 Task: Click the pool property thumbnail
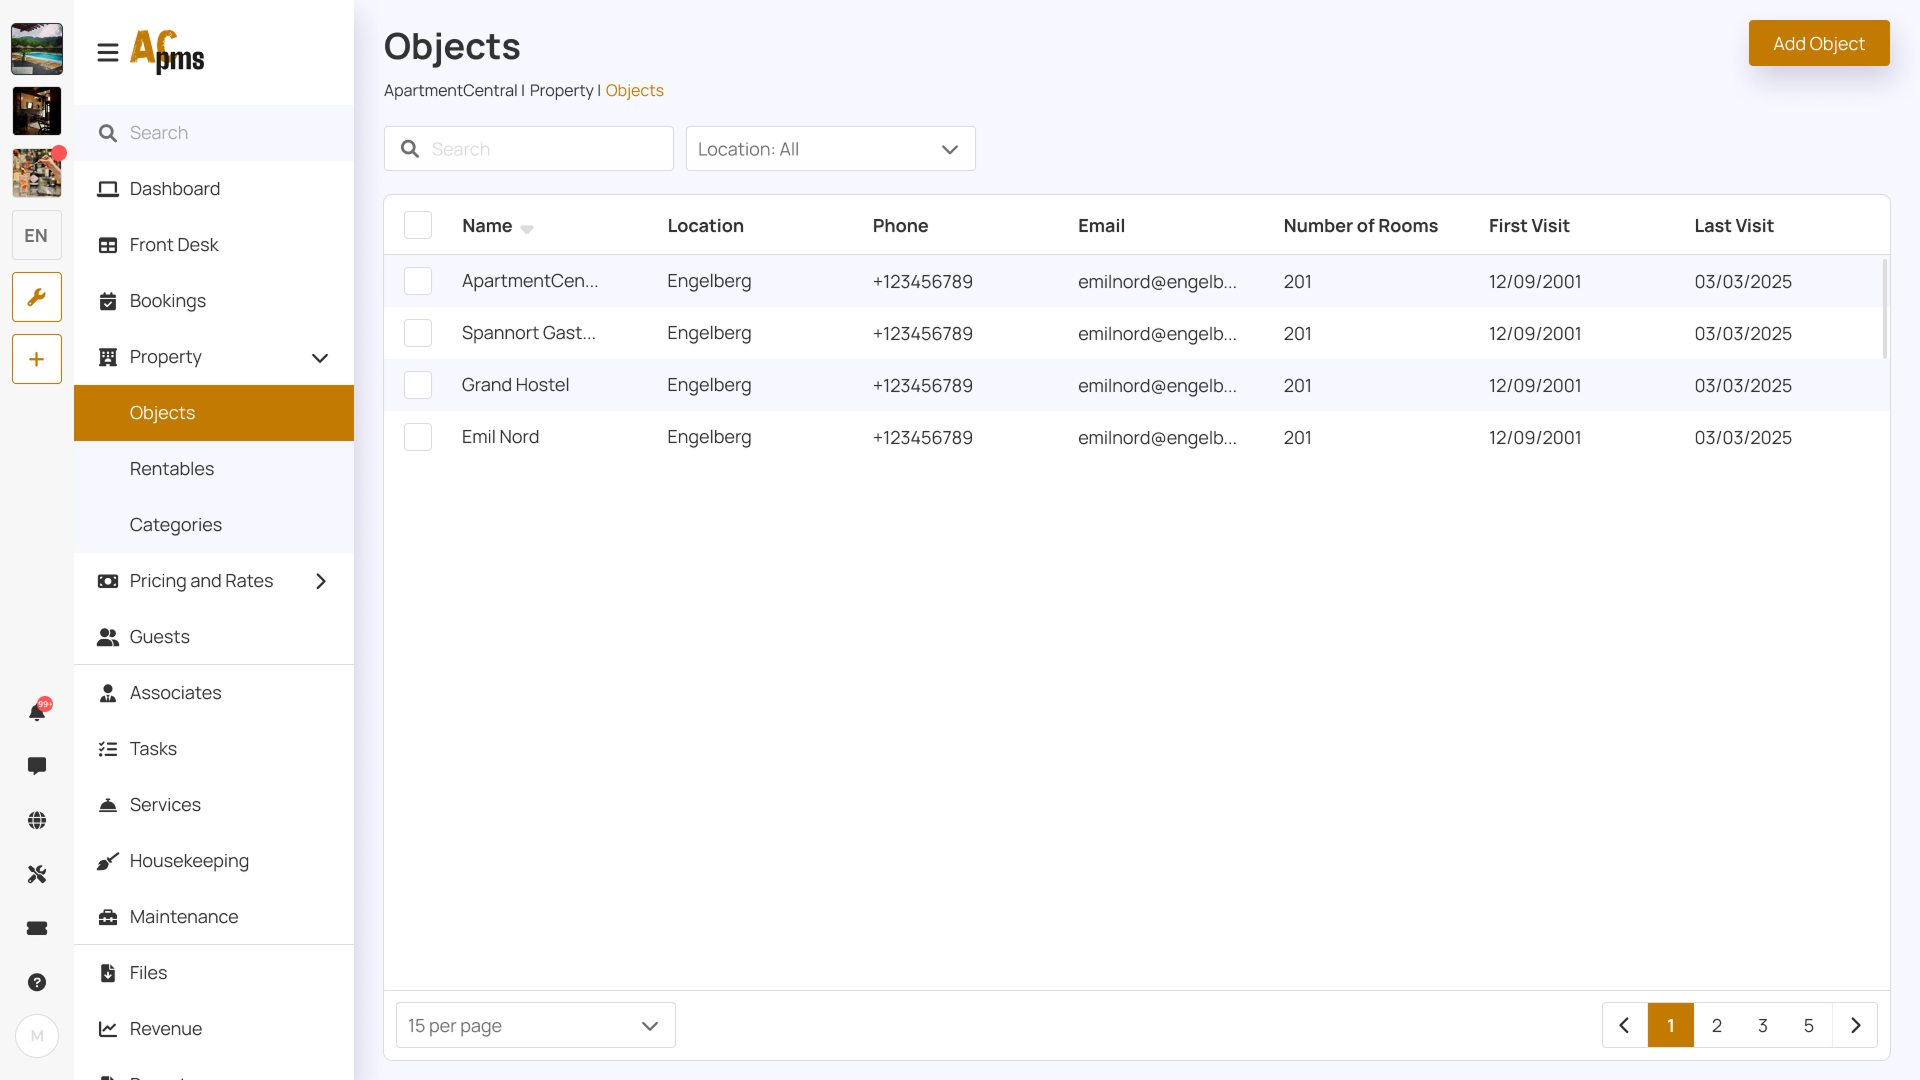click(x=37, y=49)
